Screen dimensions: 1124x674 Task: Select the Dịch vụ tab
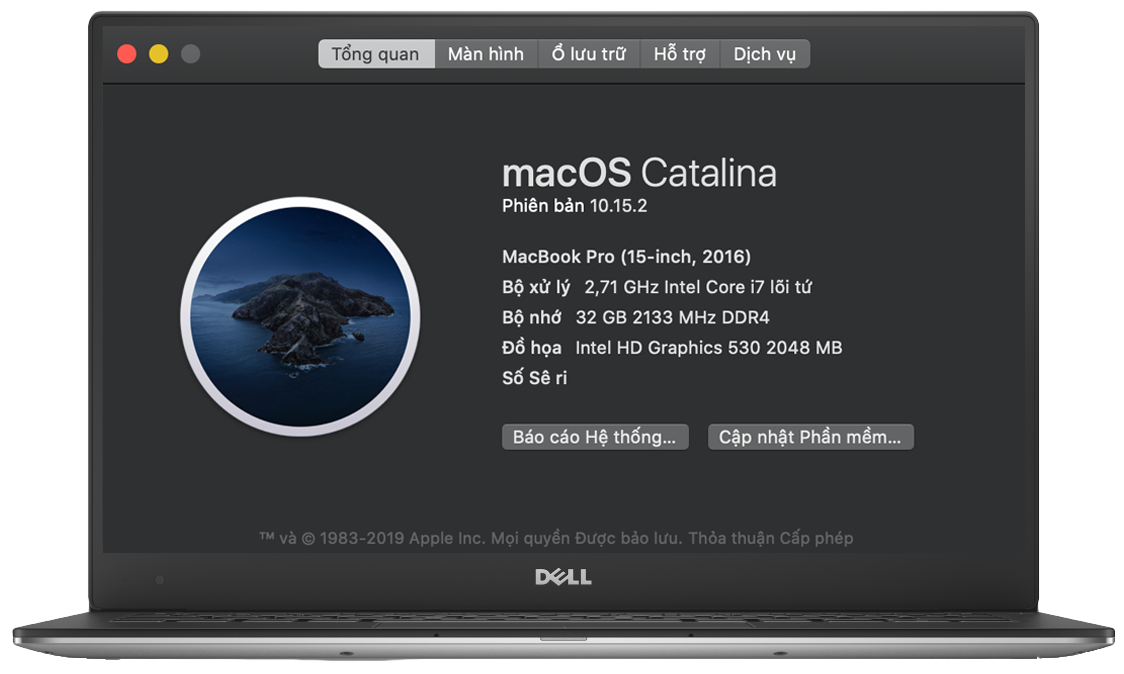click(x=765, y=54)
